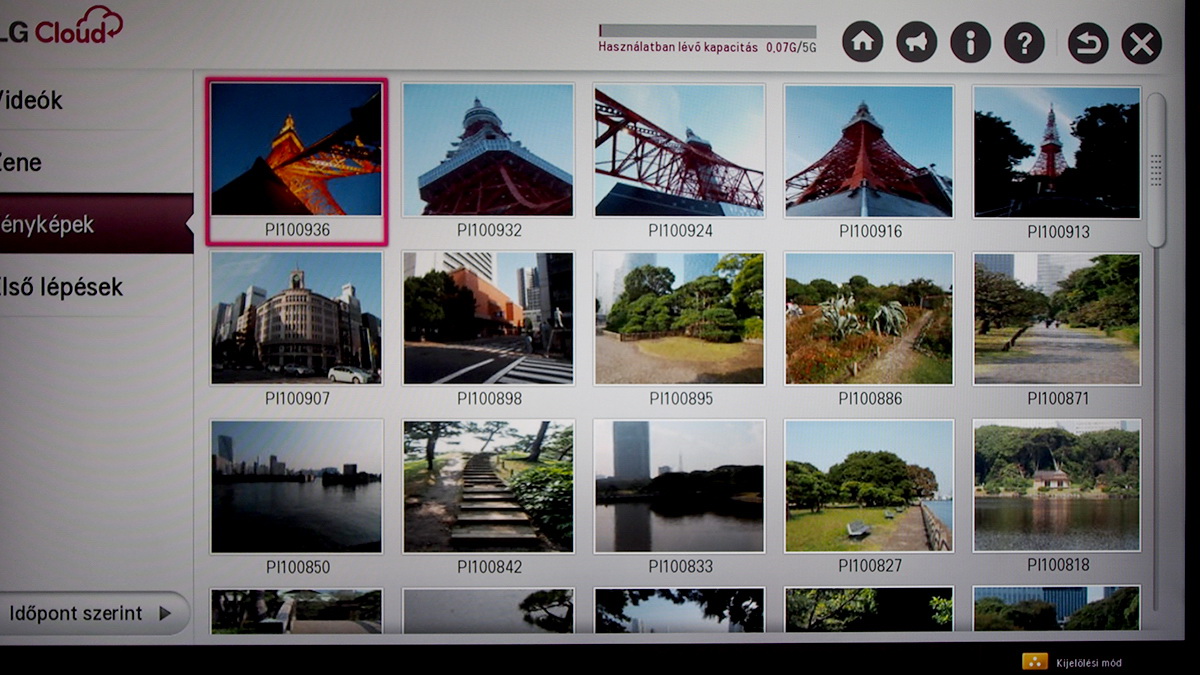This screenshot has height=675, width=1200.
Task: Close LG Cloud with the X icon
Action: [1141, 43]
